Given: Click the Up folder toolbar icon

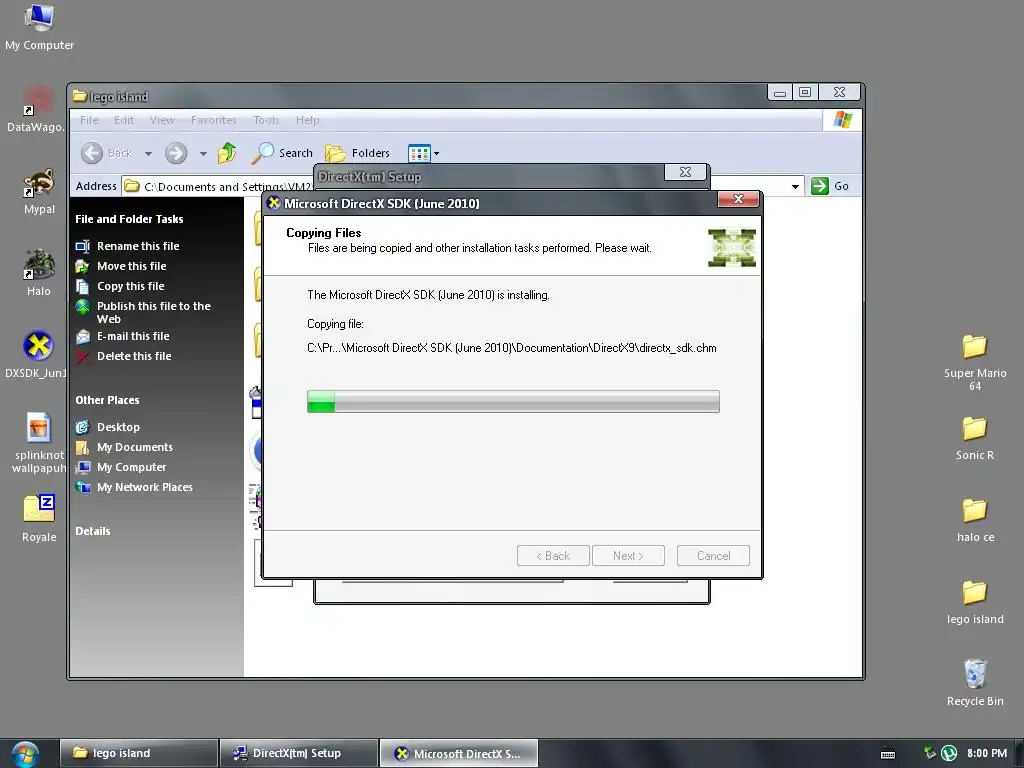Looking at the screenshot, I should click(227, 153).
